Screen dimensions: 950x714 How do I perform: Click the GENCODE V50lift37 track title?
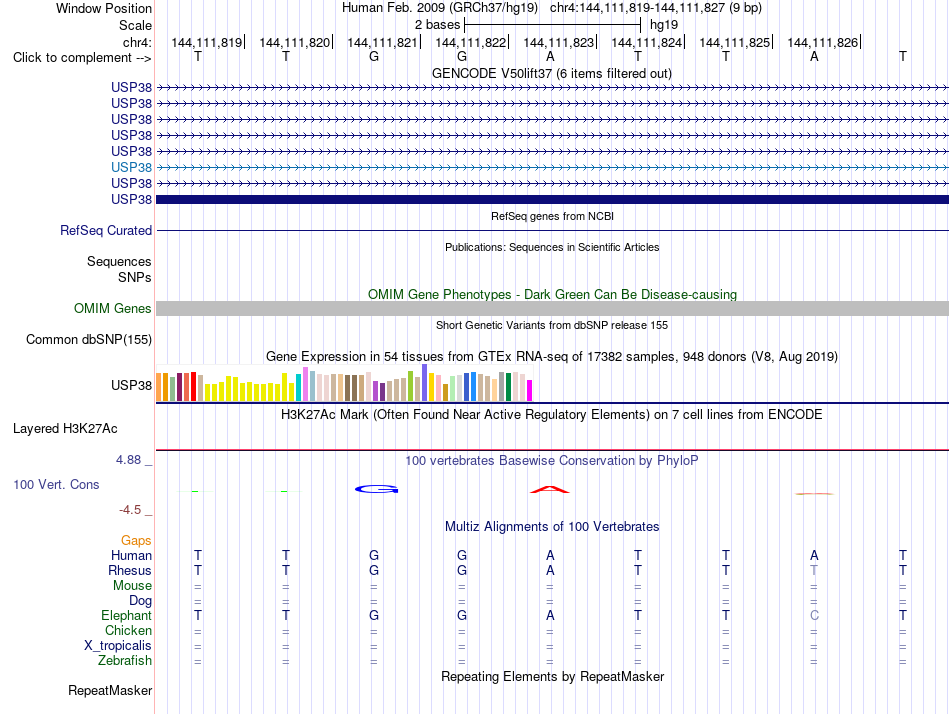click(552, 73)
